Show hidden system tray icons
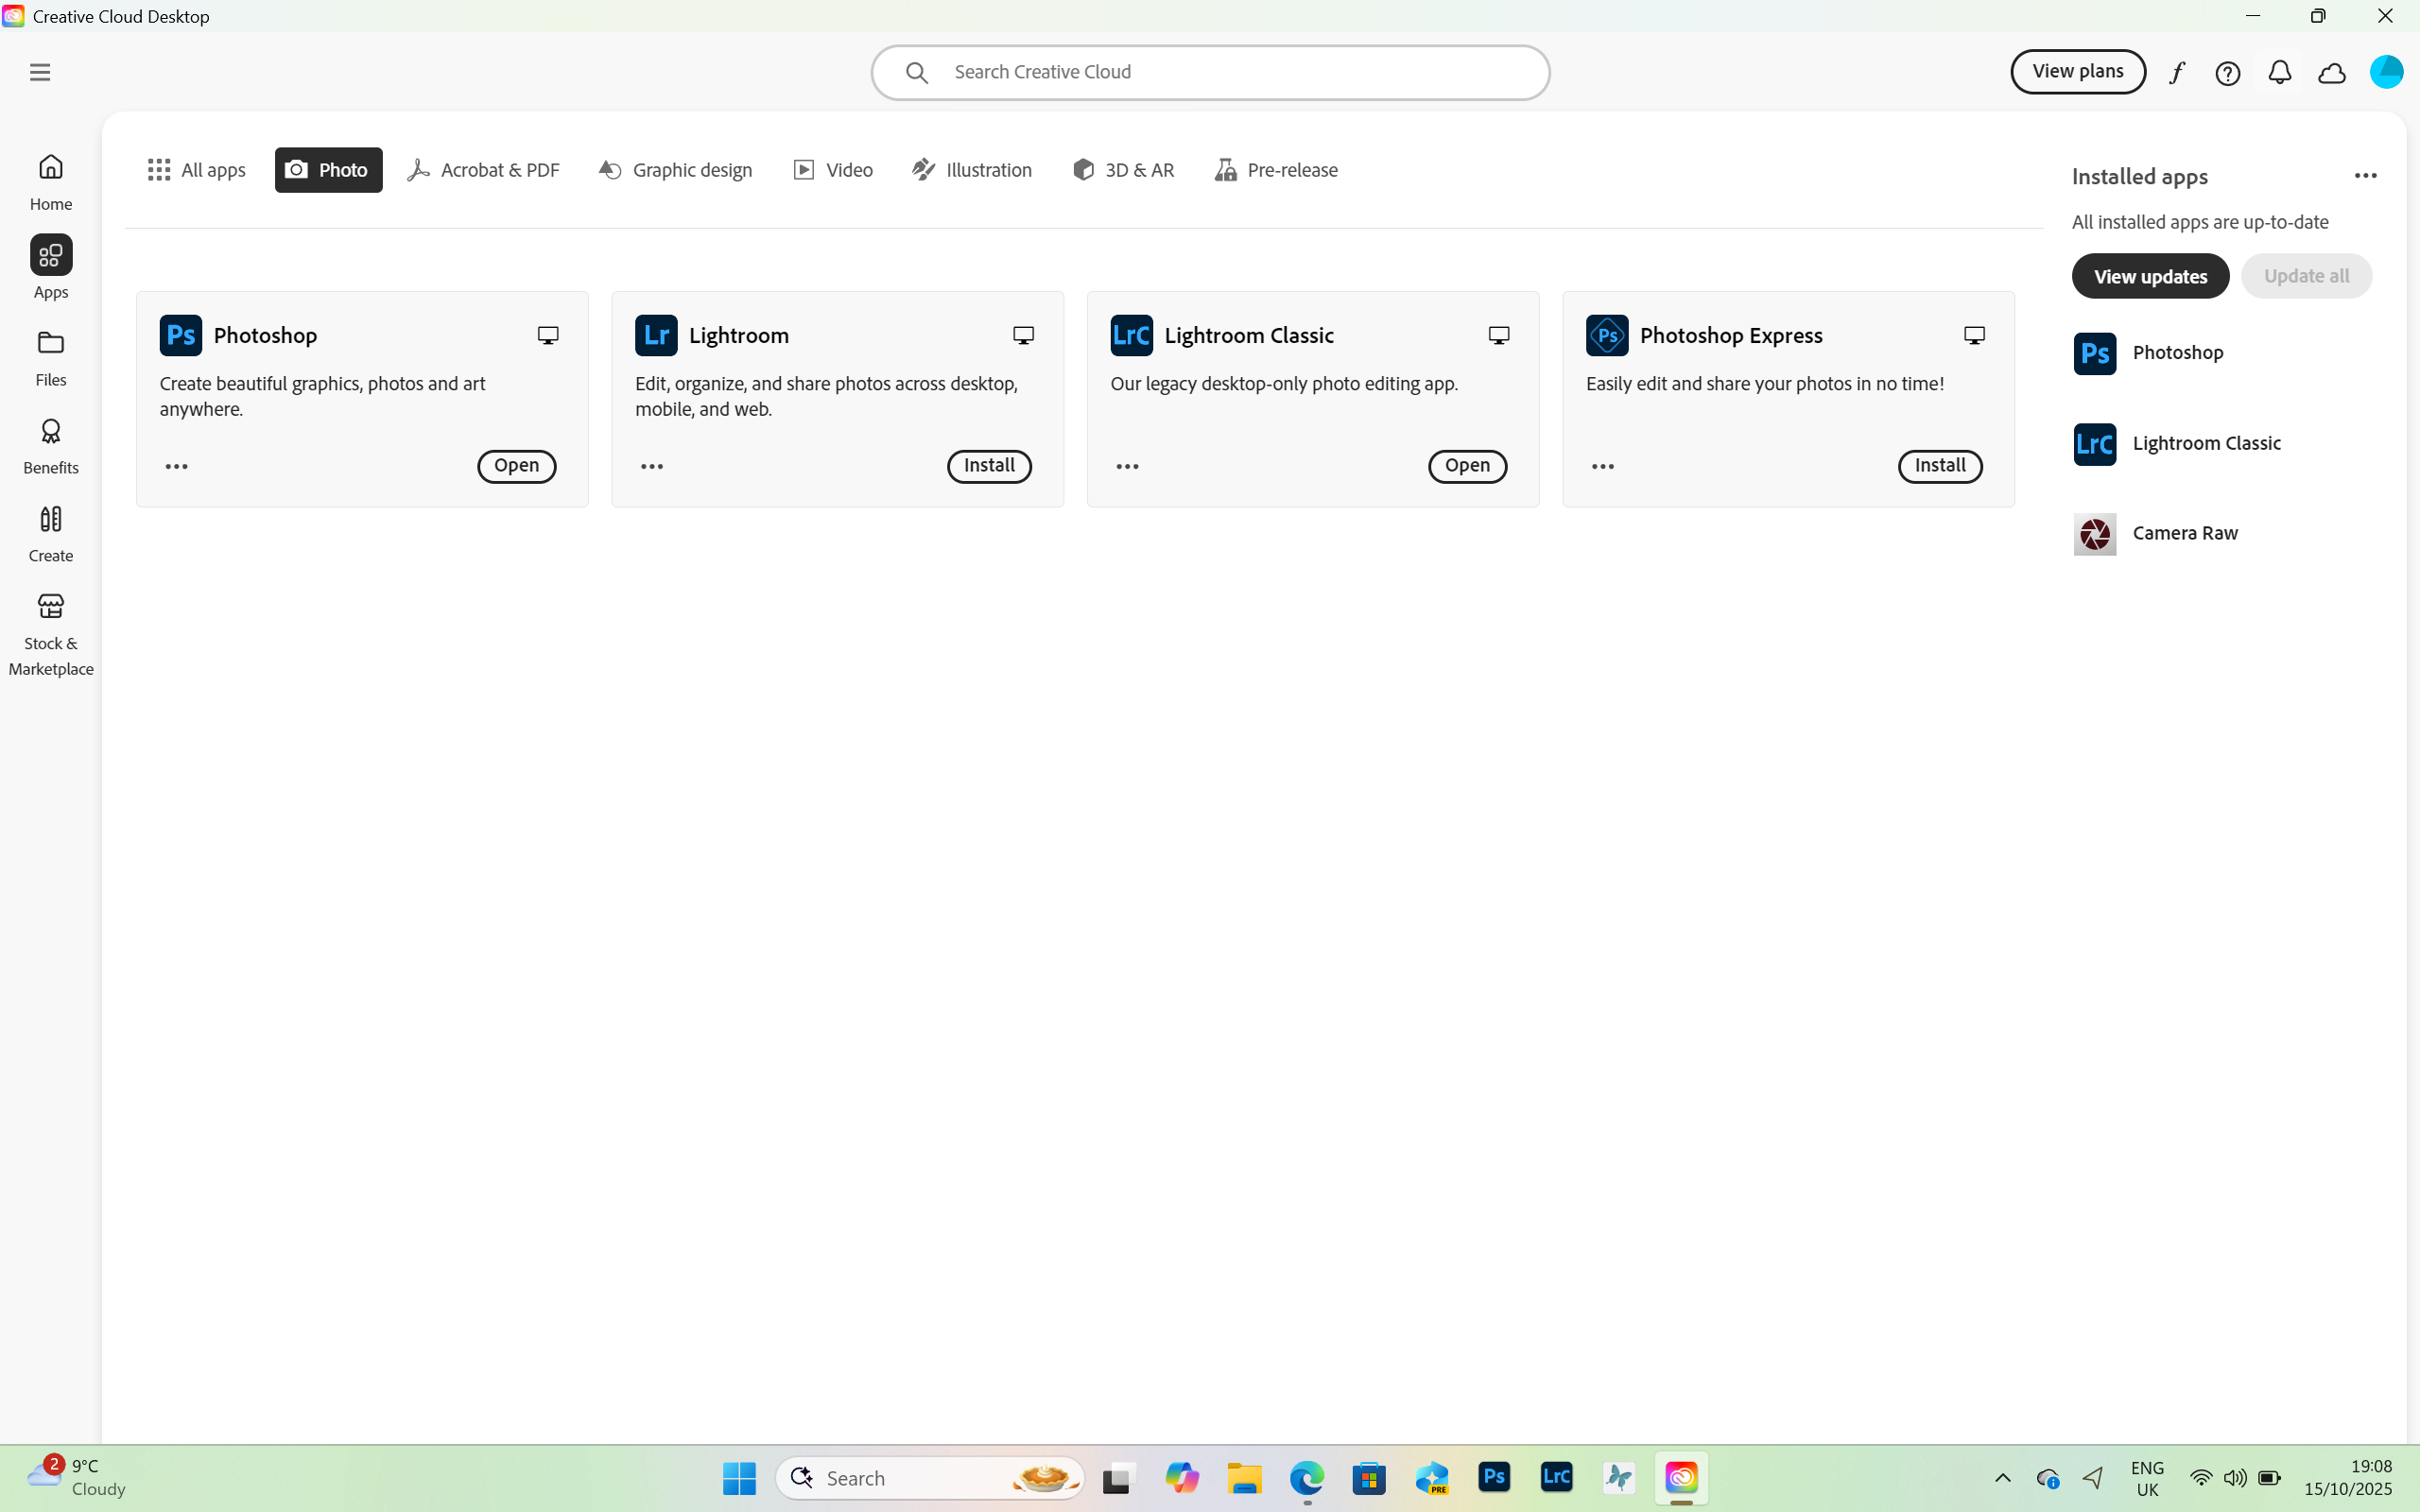The image size is (2420, 1512). (2003, 1478)
